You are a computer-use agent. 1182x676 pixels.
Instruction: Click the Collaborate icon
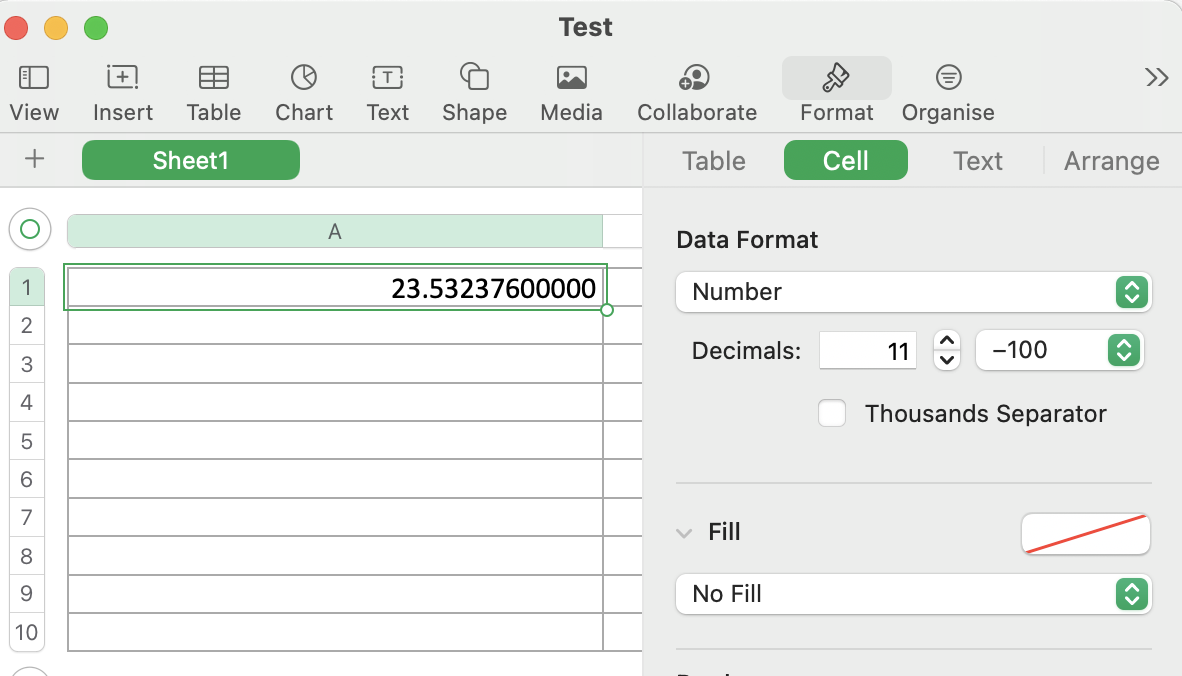pos(696,78)
